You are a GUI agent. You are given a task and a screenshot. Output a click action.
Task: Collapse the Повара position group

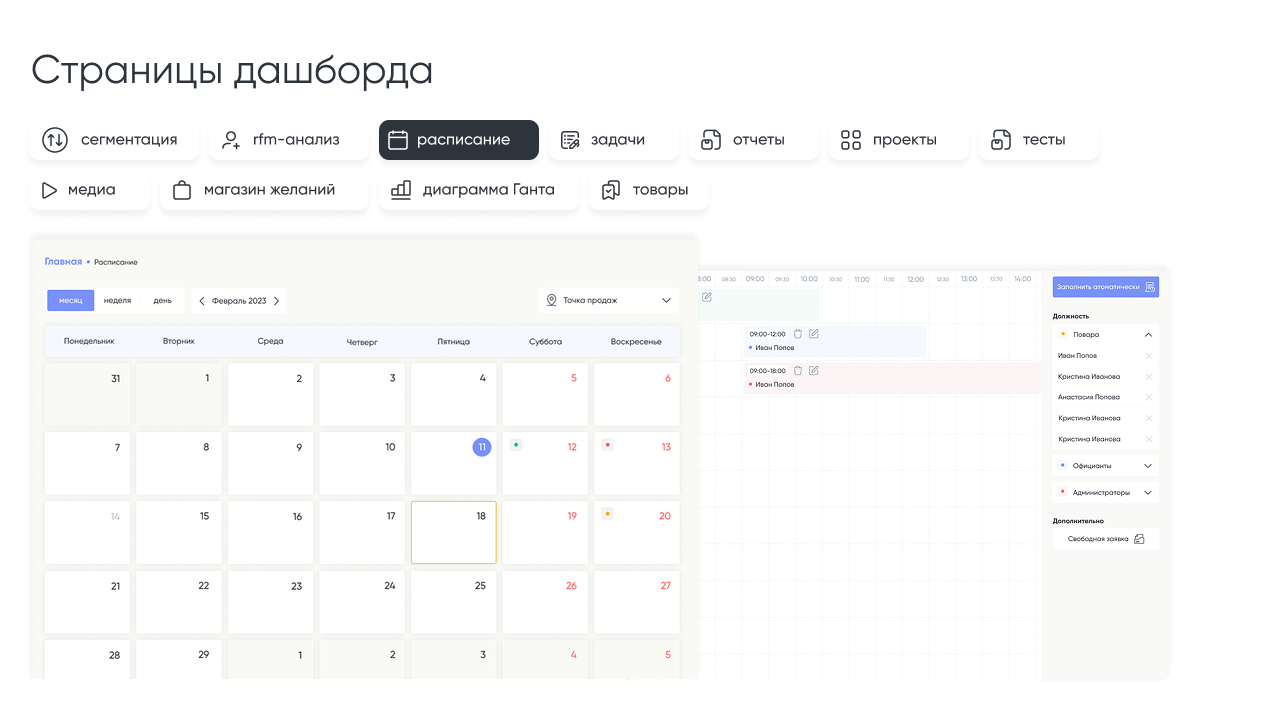click(x=1148, y=335)
